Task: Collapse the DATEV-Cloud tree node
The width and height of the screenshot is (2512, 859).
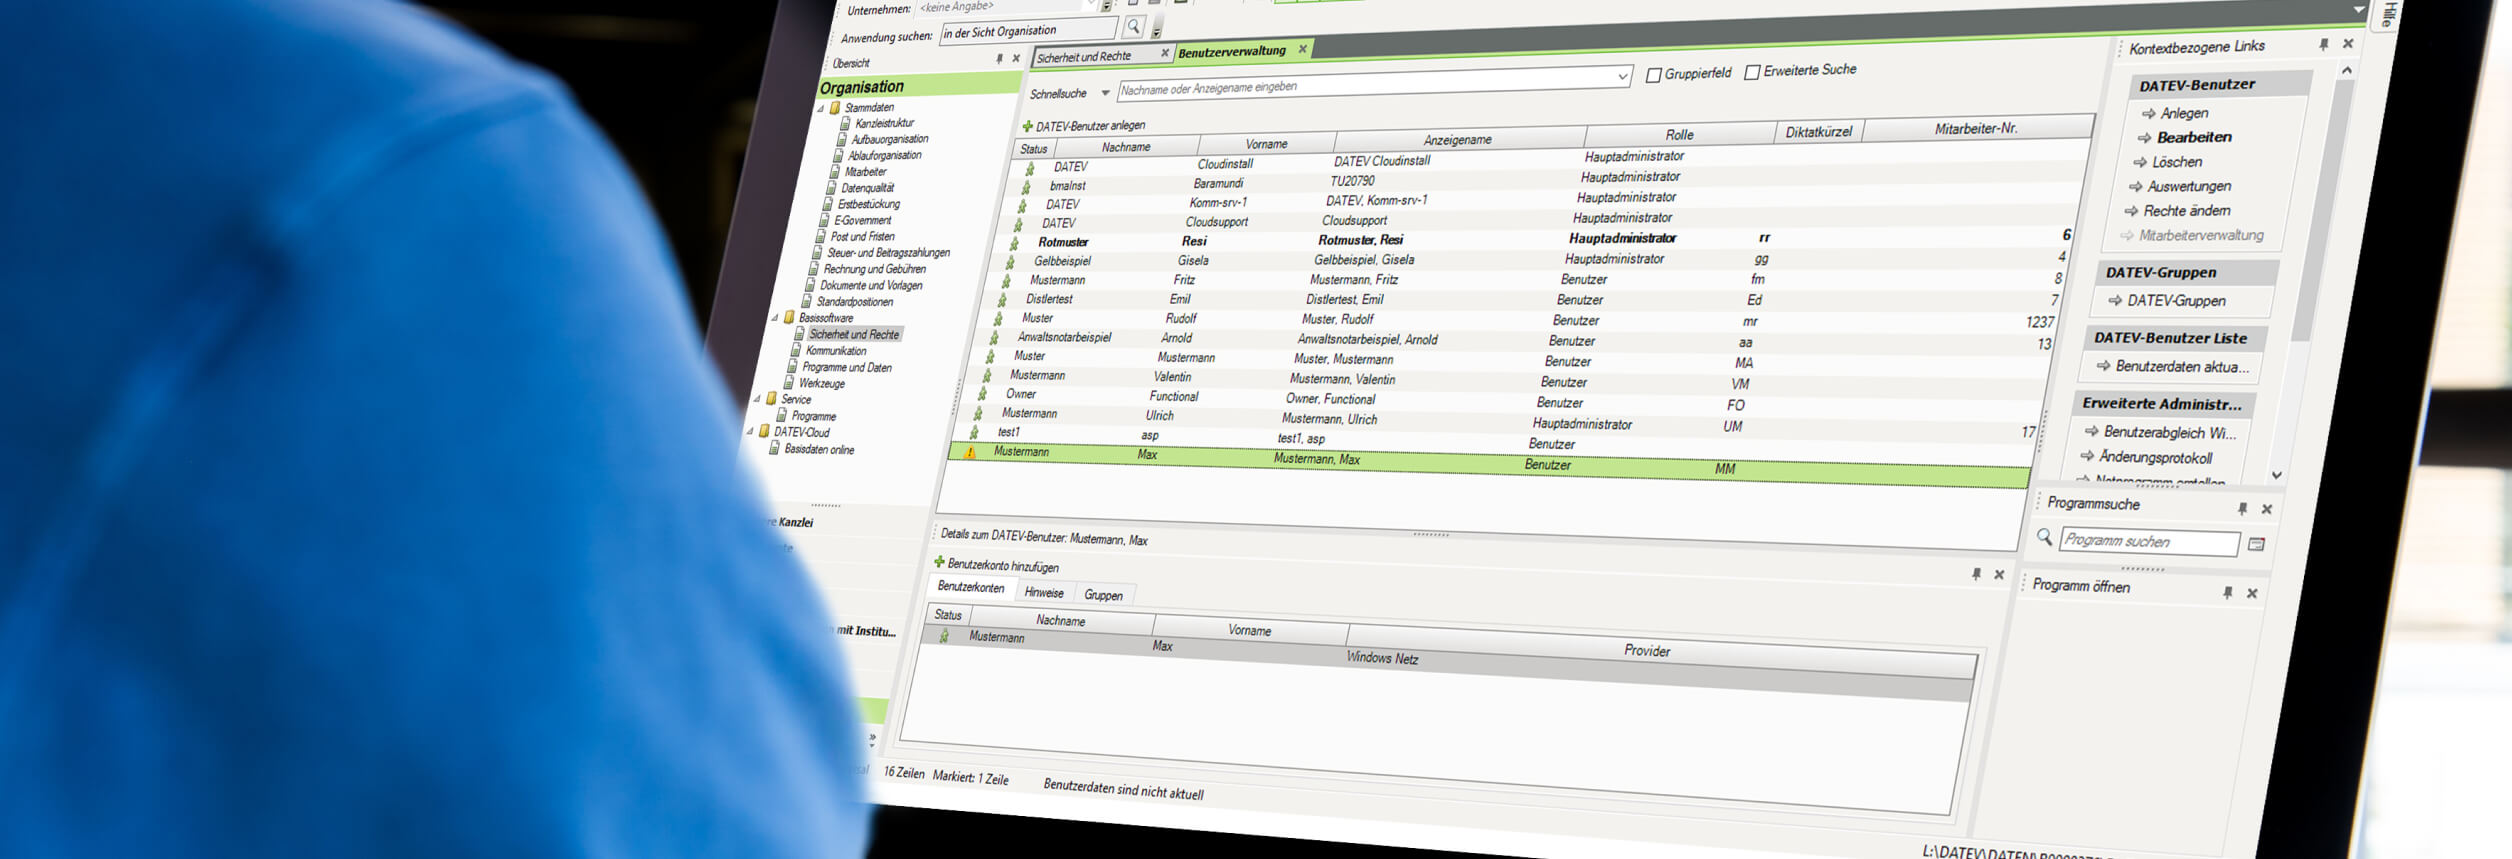Action: pos(749,431)
